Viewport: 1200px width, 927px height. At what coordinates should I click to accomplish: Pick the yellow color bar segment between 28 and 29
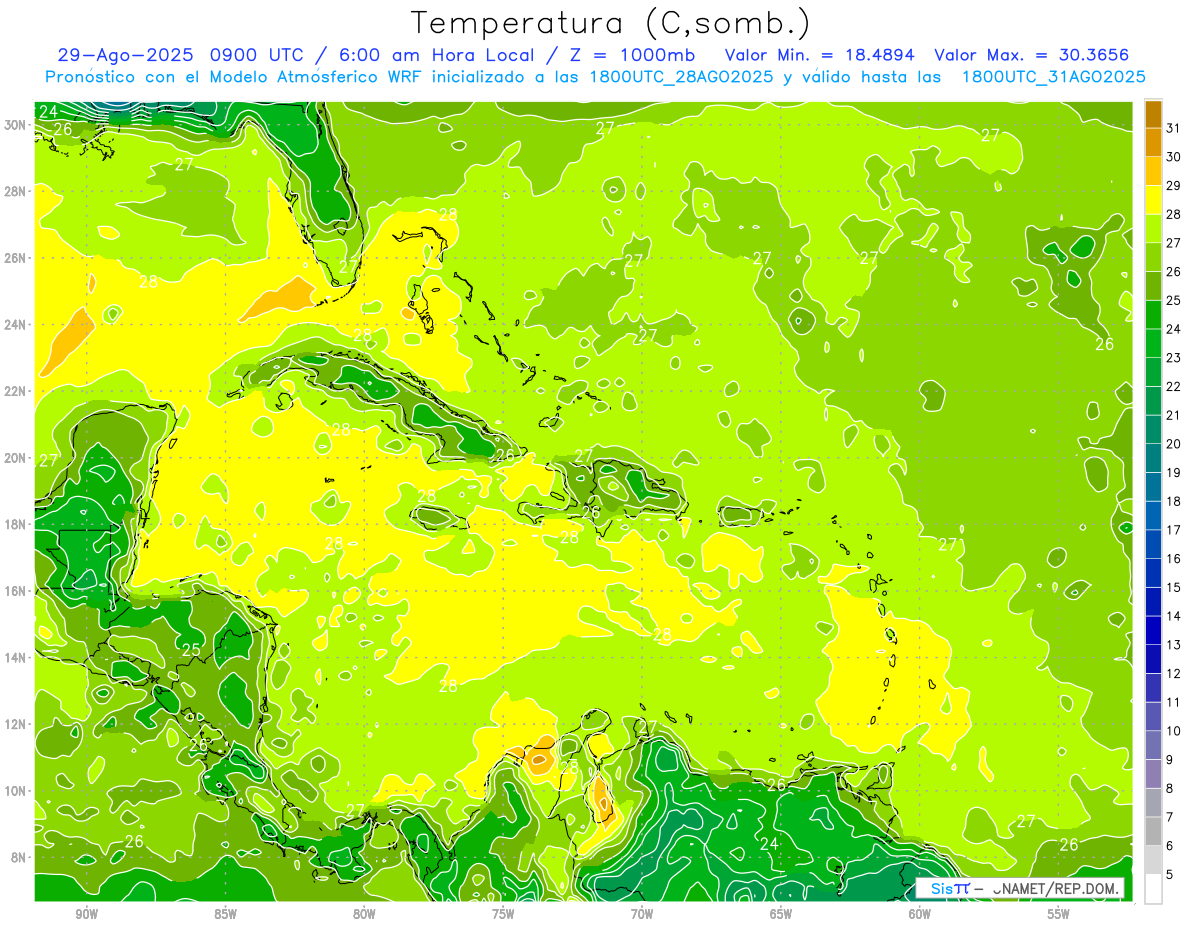click(x=1153, y=200)
